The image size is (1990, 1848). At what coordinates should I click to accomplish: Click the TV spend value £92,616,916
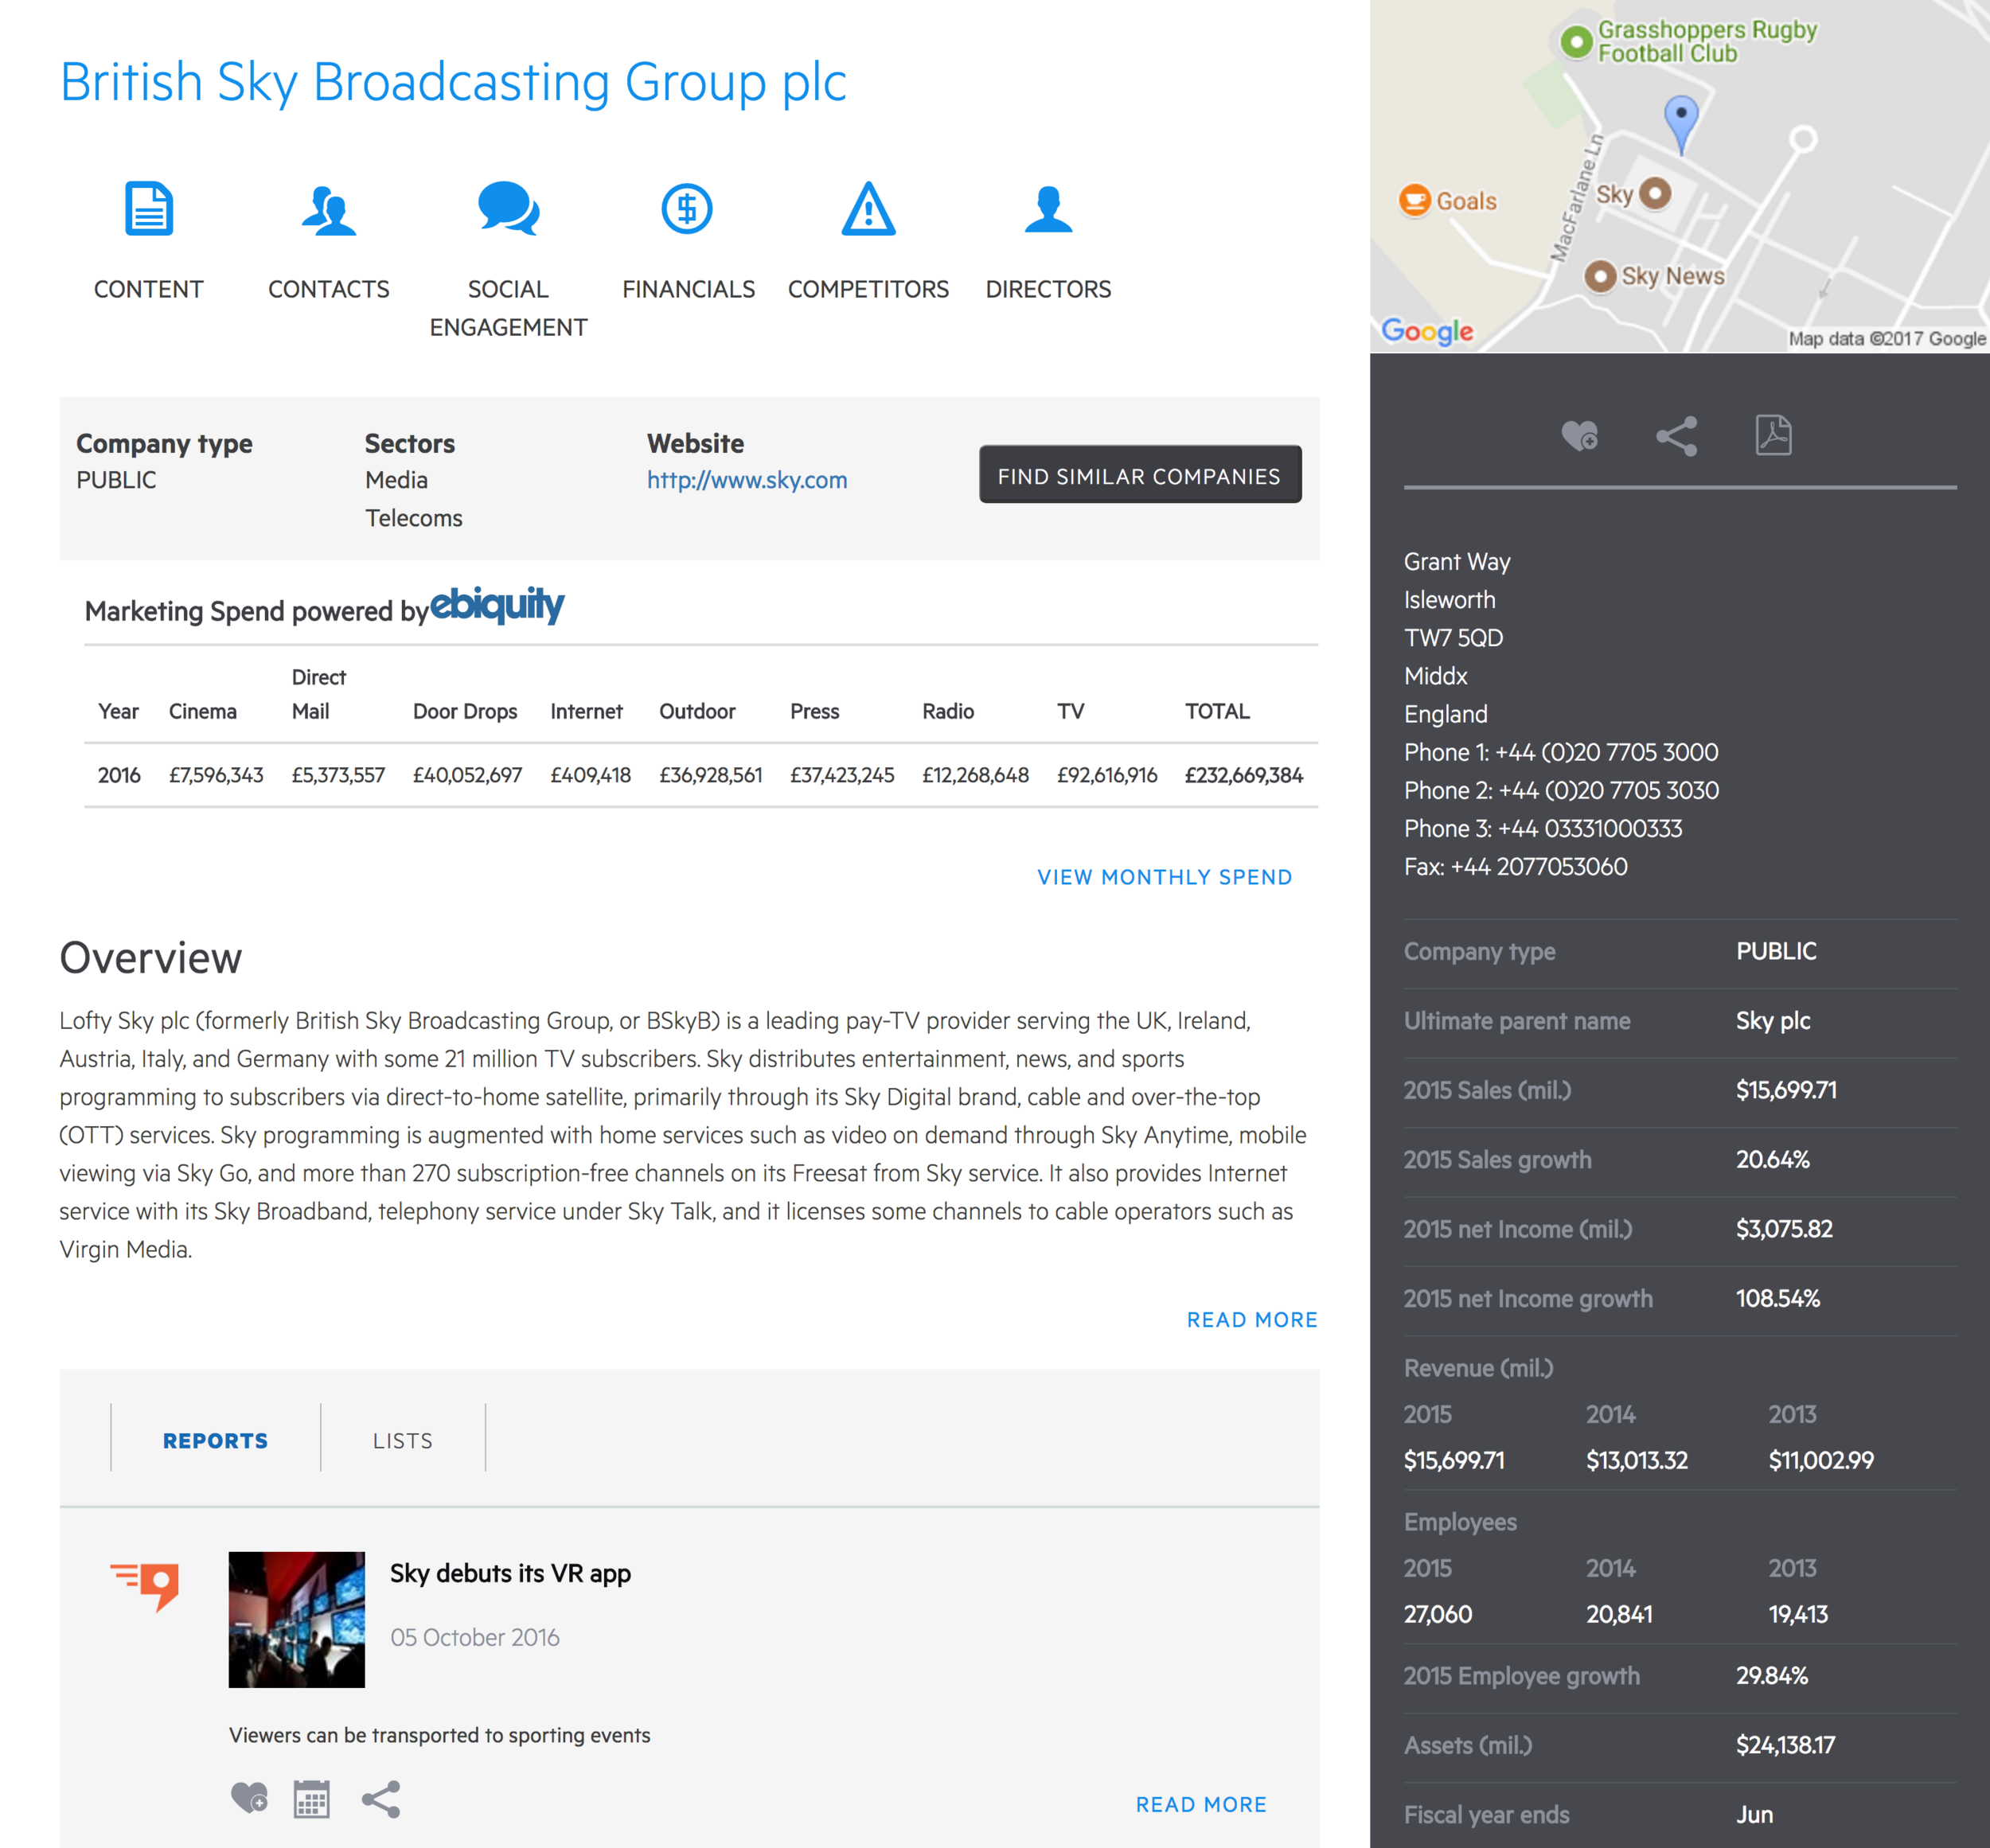tap(1107, 775)
